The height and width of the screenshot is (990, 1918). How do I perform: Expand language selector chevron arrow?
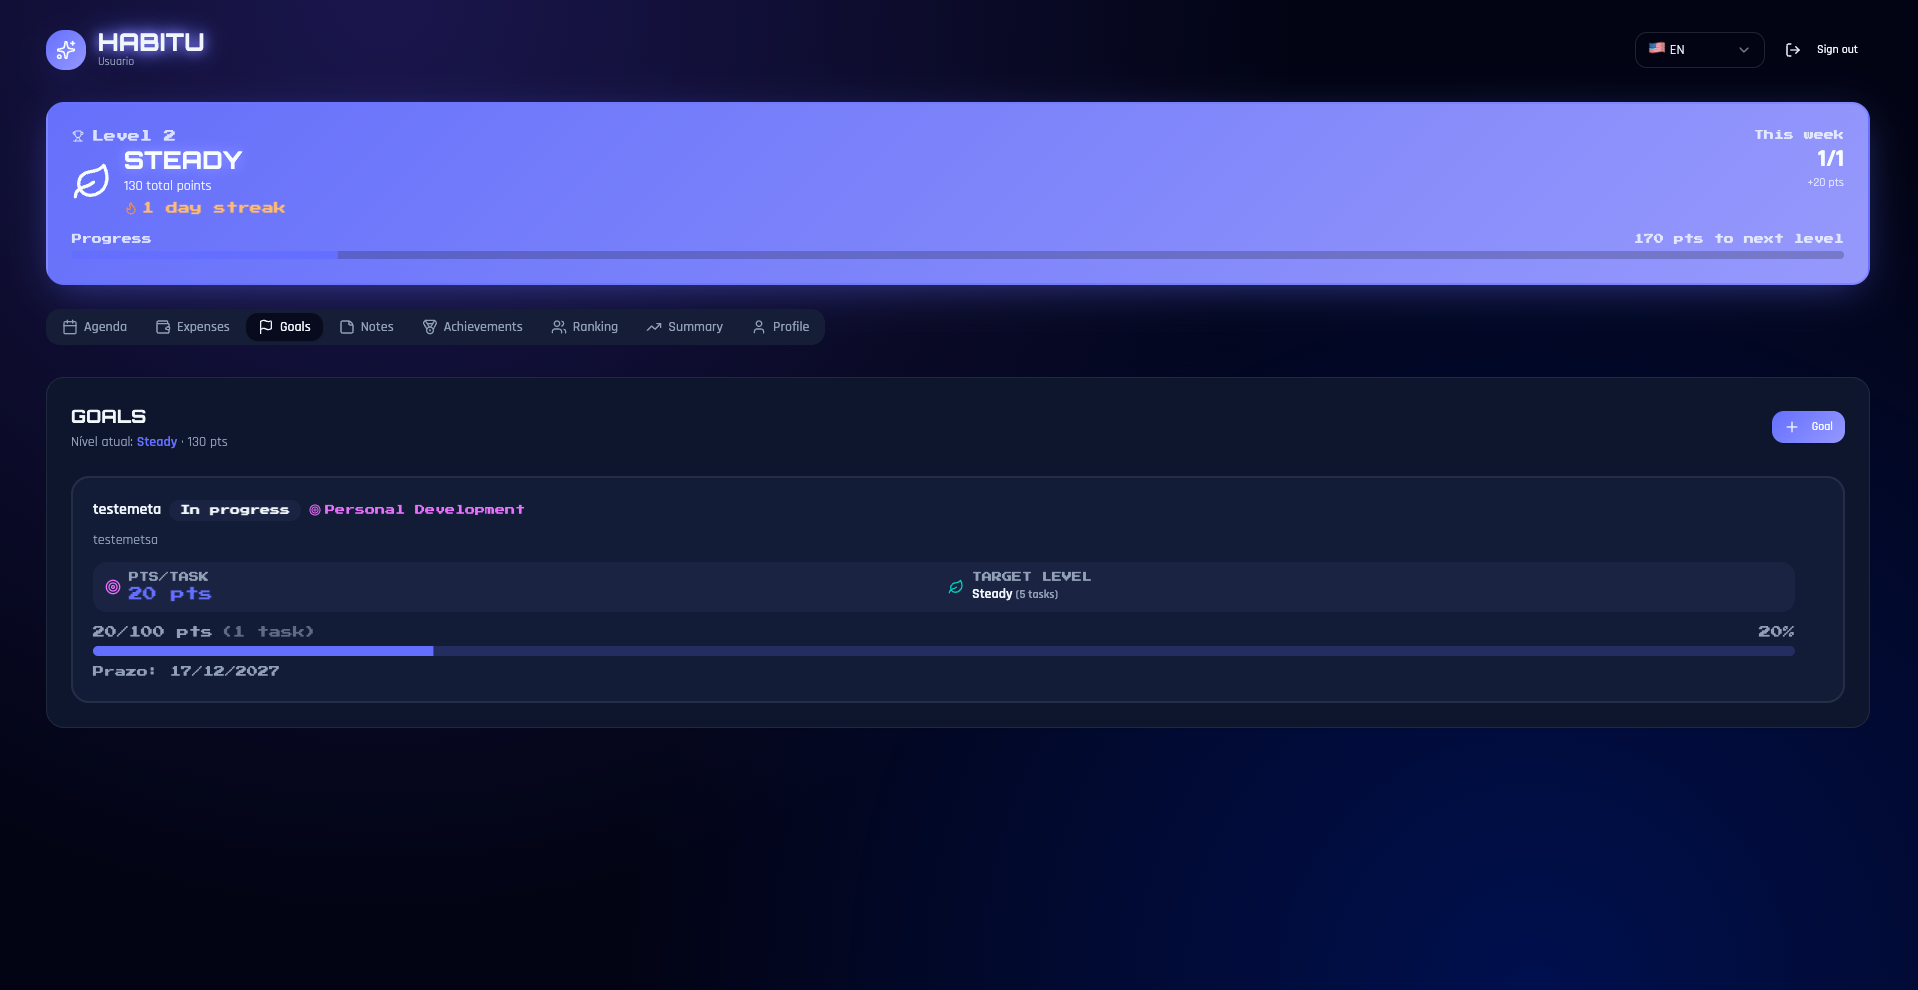(1744, 50)
